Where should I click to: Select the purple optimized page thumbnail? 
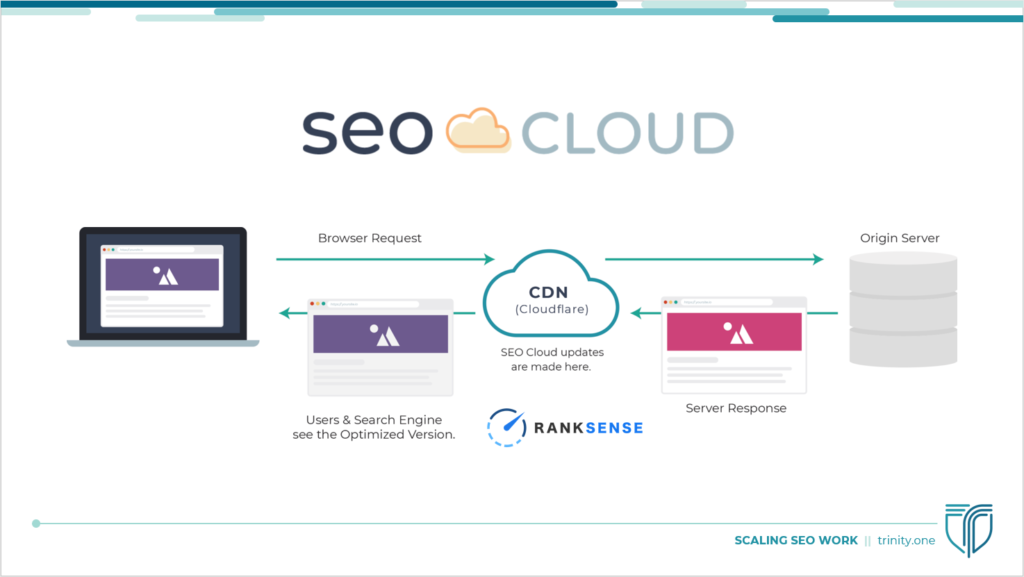tap(381, 347)
